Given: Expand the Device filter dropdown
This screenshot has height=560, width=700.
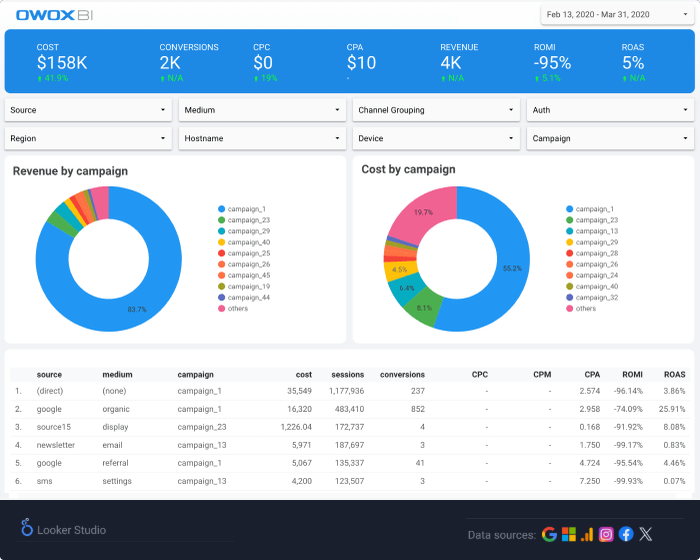Looking at the screenshot, I should (x=436, y=138).
